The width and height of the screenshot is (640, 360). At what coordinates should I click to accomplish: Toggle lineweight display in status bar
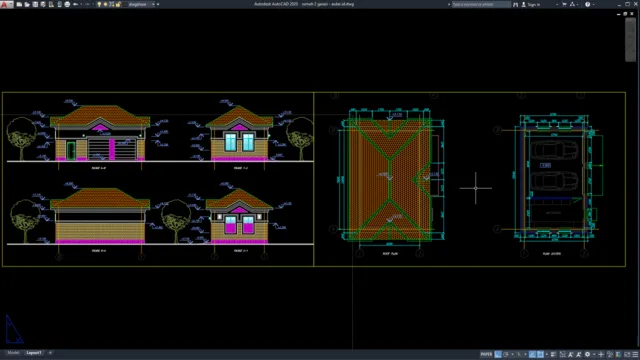point(553,354)
